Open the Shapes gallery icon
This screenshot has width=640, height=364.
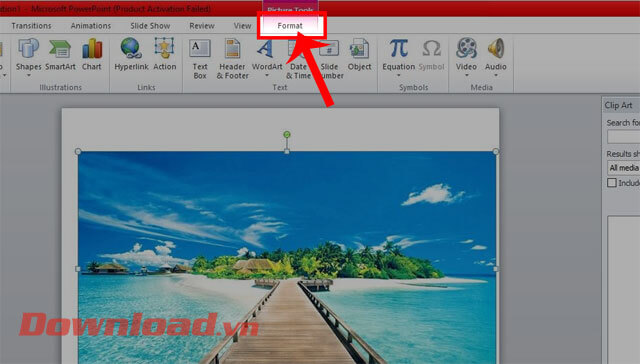coord(28,49)
